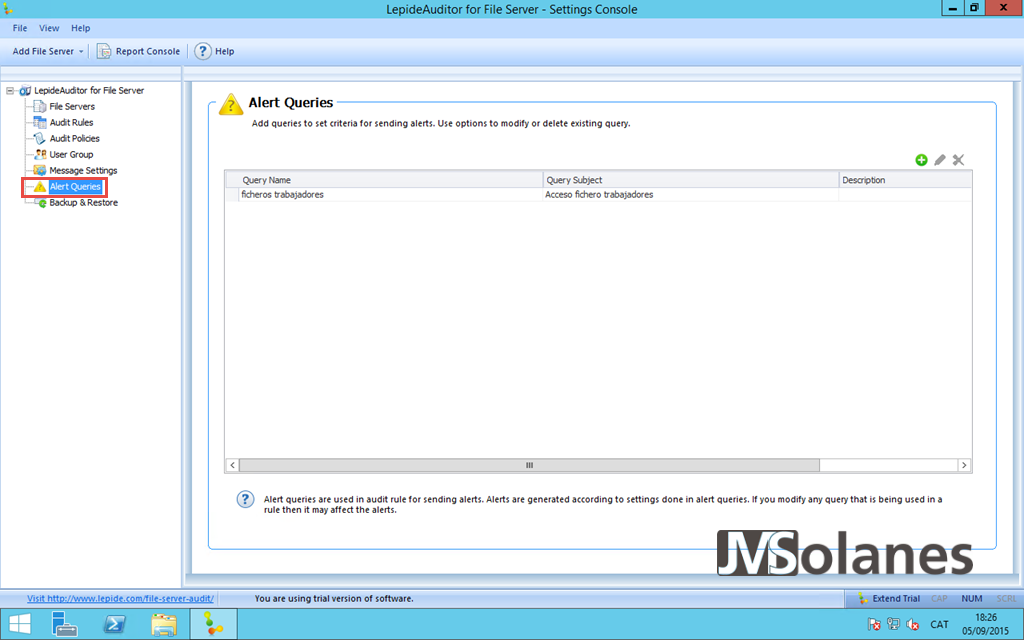The width and height of the screenshot is (1024, 640).
Task: Click the Report Console icon
Action: click(x=104, y=51)
